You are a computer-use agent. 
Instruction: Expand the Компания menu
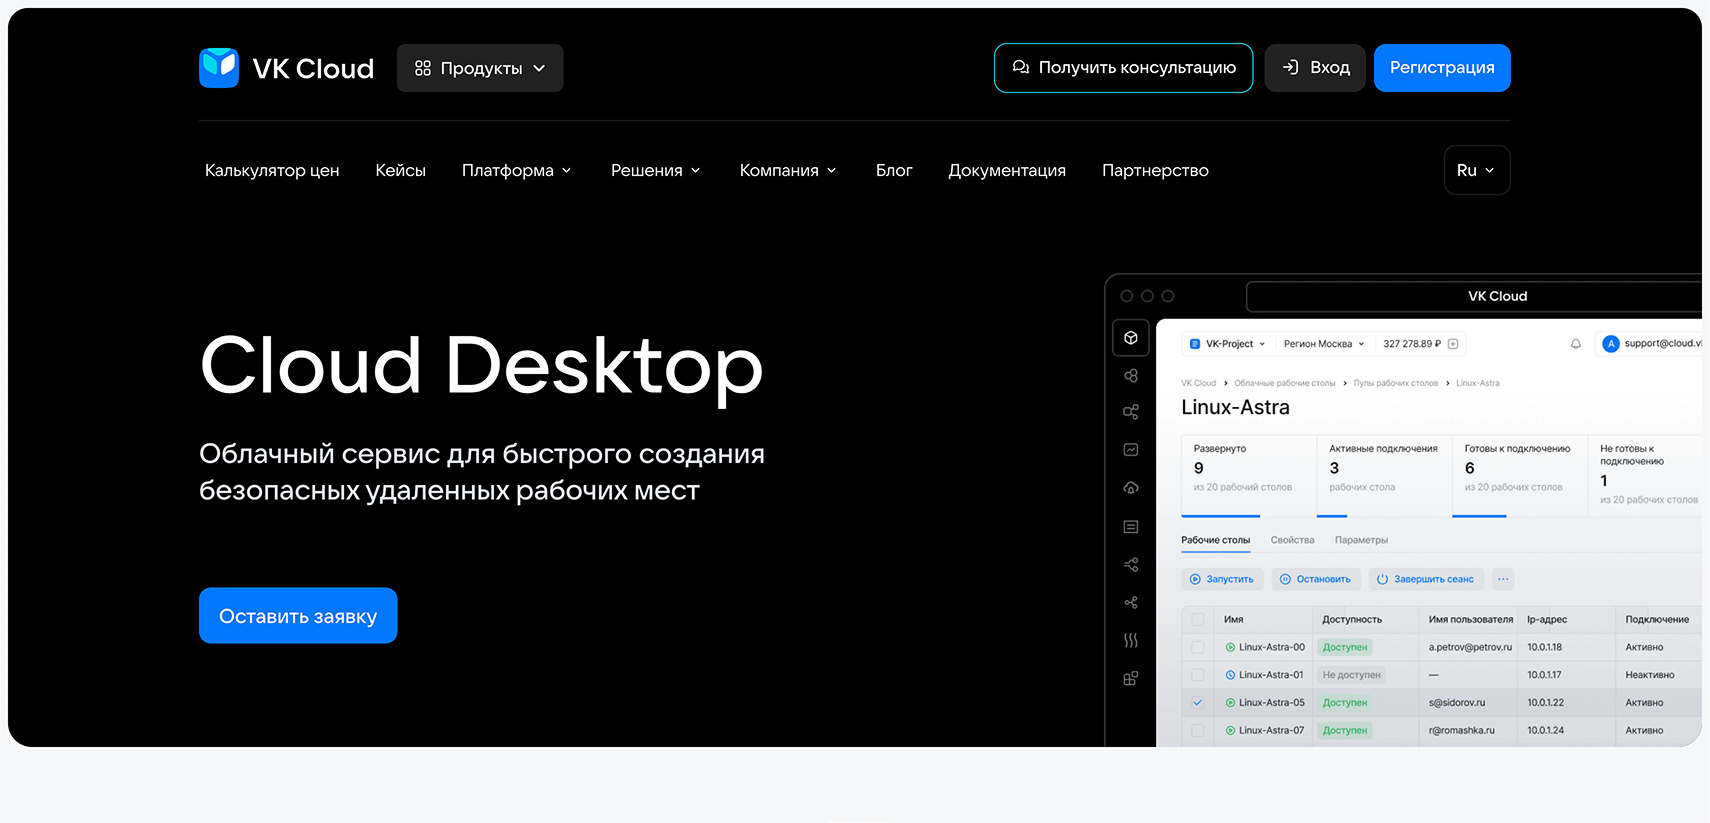[x=788, y=171]
